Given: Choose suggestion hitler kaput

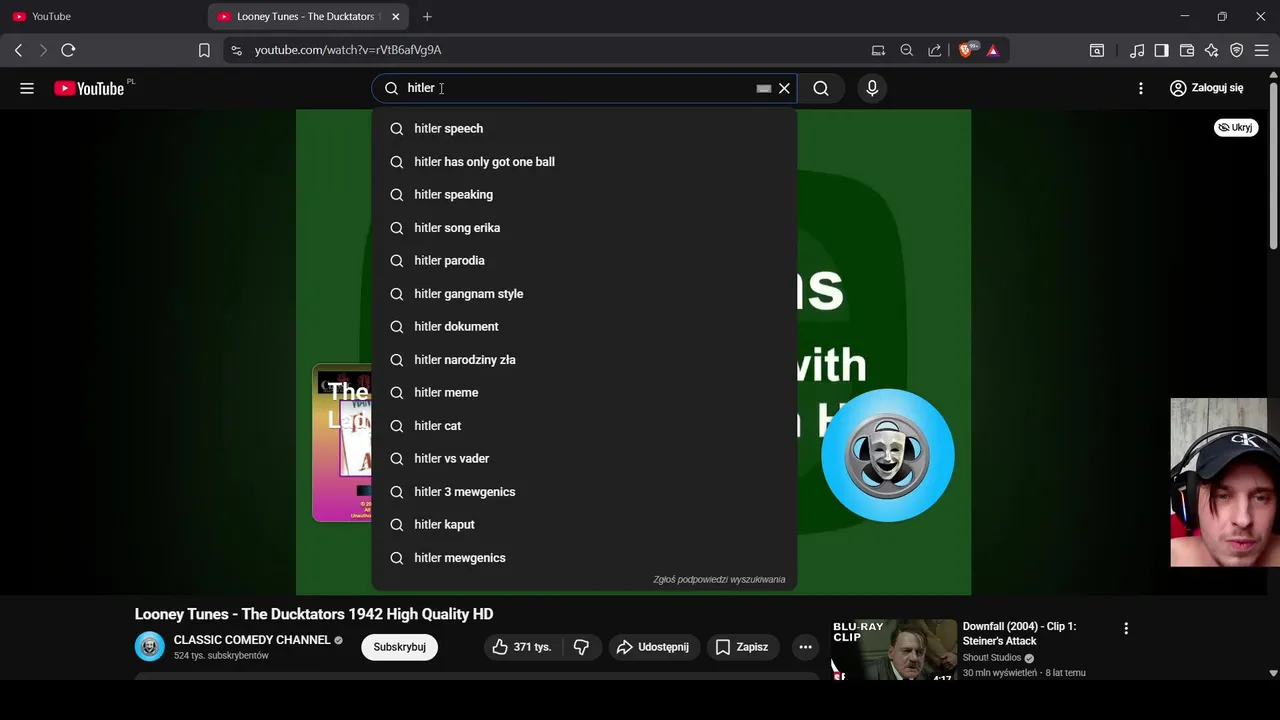Looking at the screenshot, I should click(584, 524).
